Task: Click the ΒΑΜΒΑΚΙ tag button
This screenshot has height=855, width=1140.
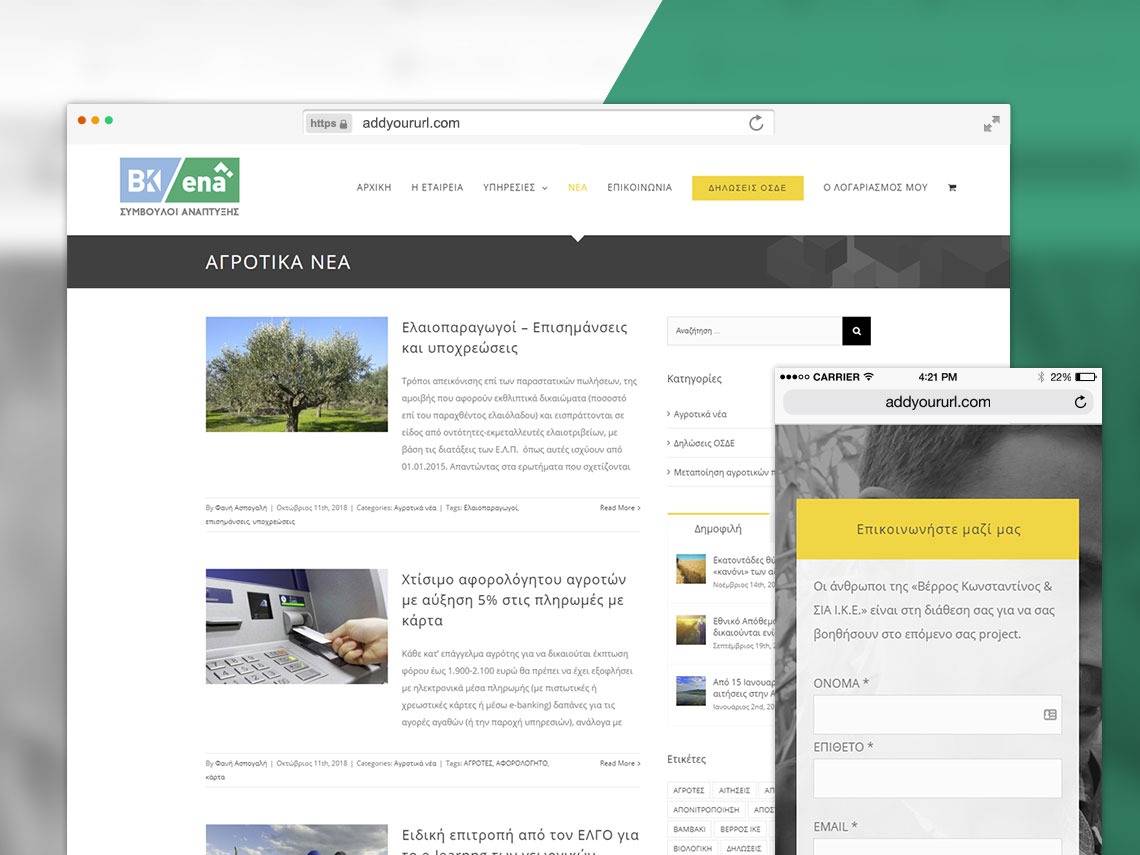Action: pyautogui.click(x=689, y=829)
